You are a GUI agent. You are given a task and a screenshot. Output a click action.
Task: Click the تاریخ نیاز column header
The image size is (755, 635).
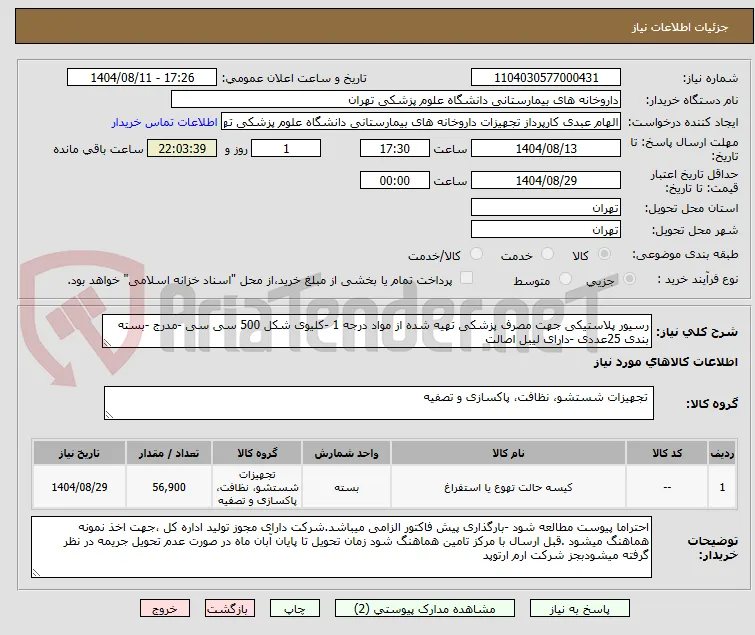(x=79, y=454)
